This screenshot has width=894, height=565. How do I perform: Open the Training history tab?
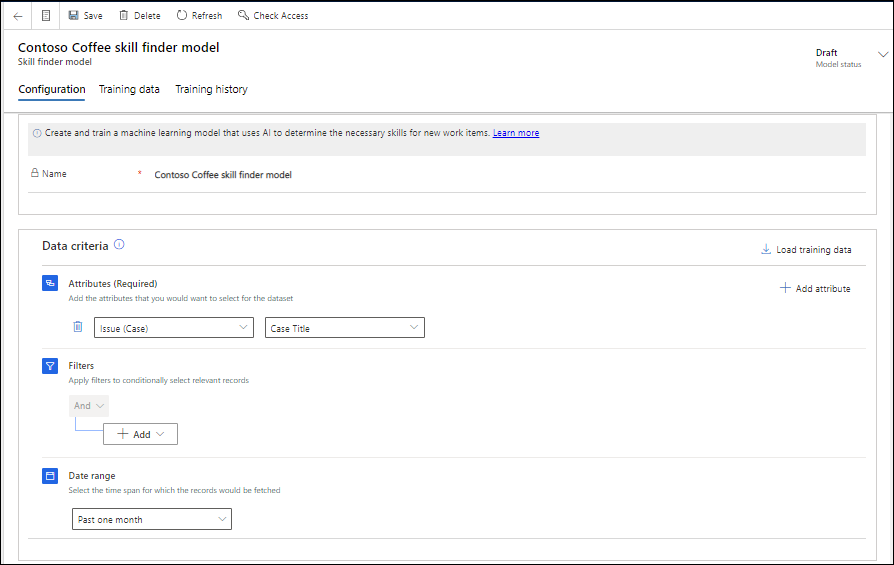point(212,90)
